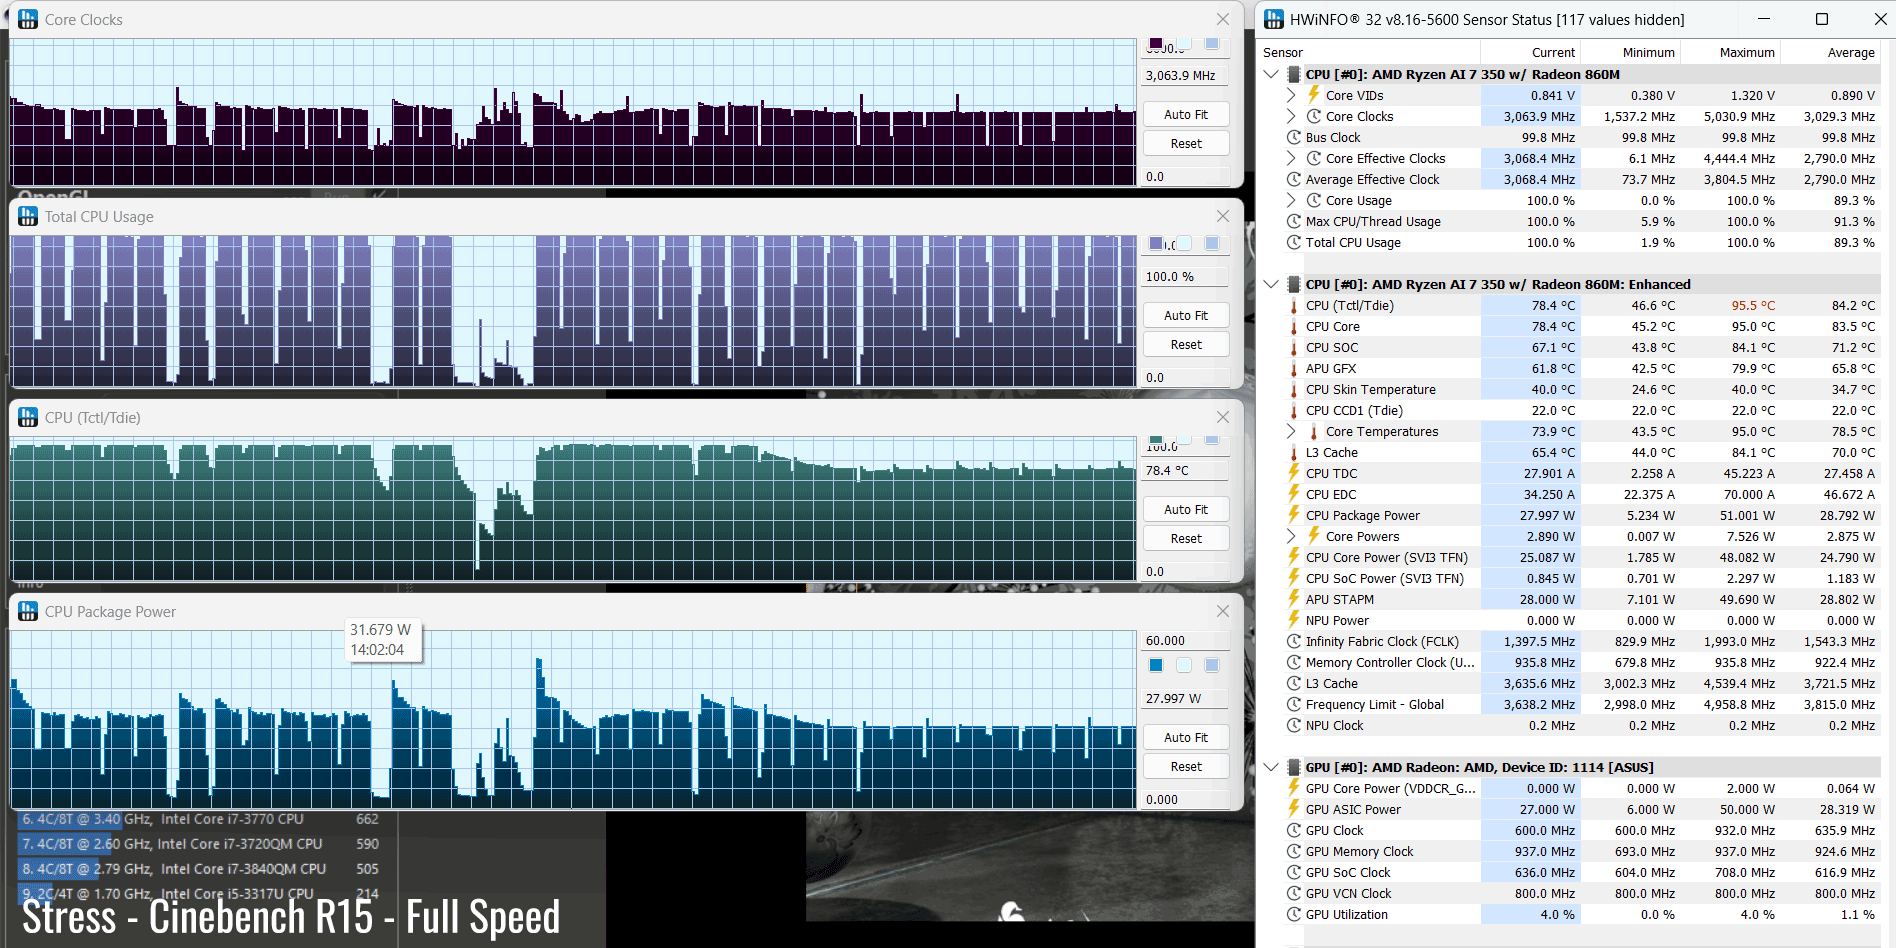The height and width of the screenshot is (948, 1896).
Task: Click the lightning icon beside CPU TDC
Action: click(1294, 473)
